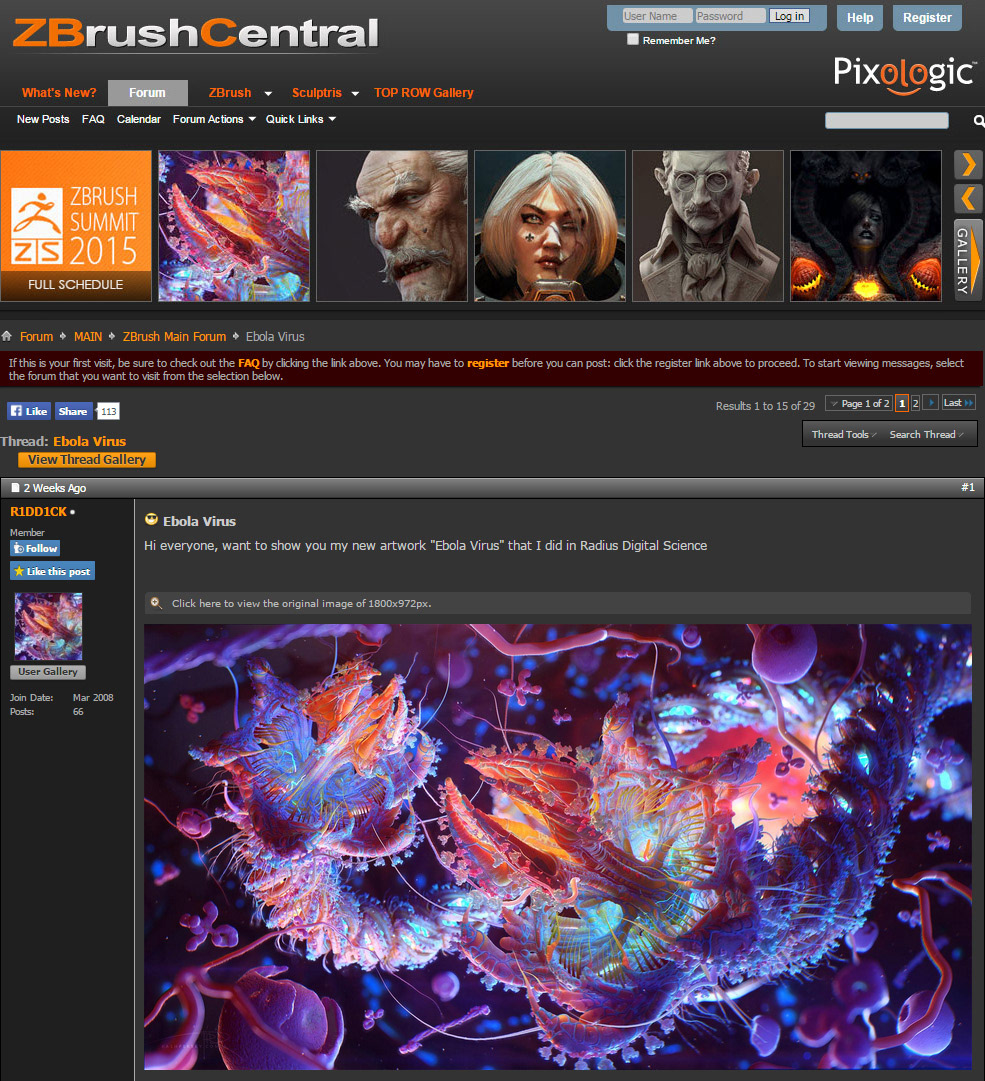Viewport: 985px width, 1081px height.
Task: Click the register link in notice
Action: click(x=488, y=363)
